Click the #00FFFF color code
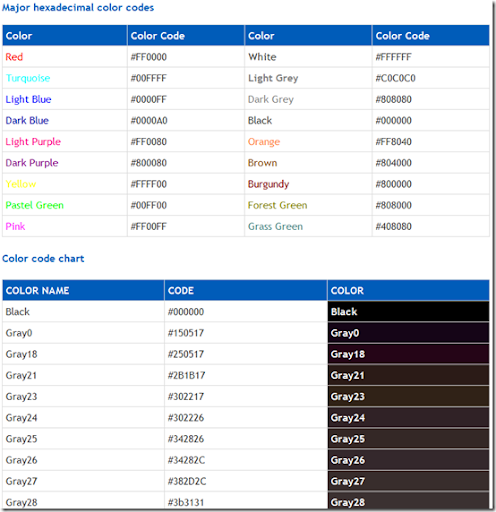496x512 pixels. click(149, 78)
